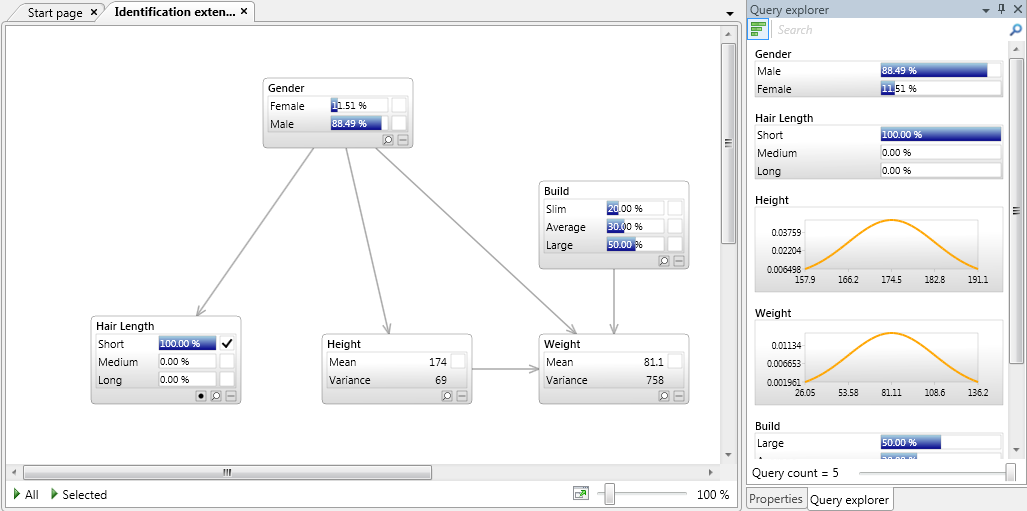Click the evidence box next to Weight Mean

pyautogui.click(x=675, y=362)
